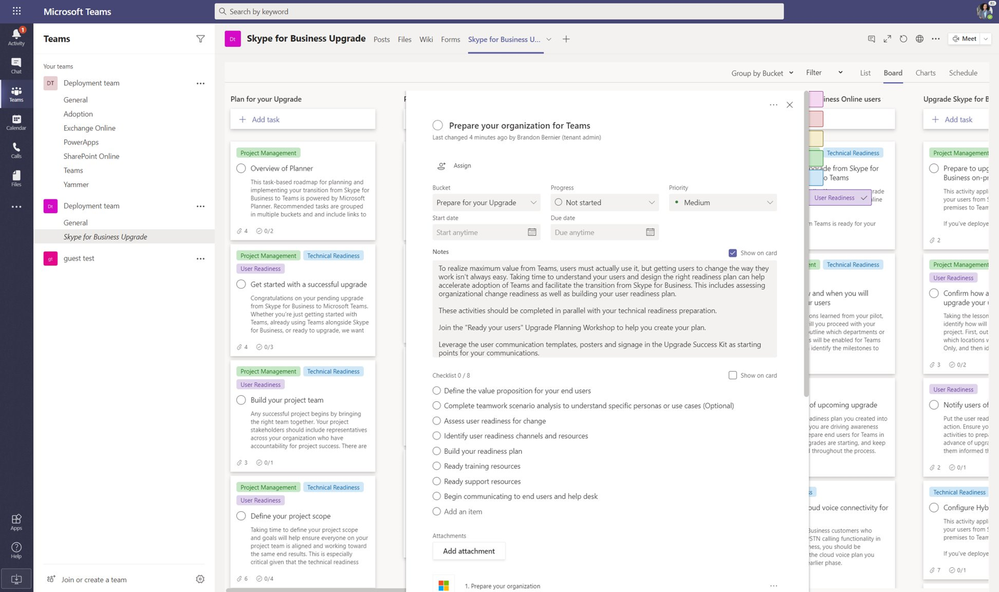
Task: Open the due date calendar picker
Action: (x=650, y=232)
